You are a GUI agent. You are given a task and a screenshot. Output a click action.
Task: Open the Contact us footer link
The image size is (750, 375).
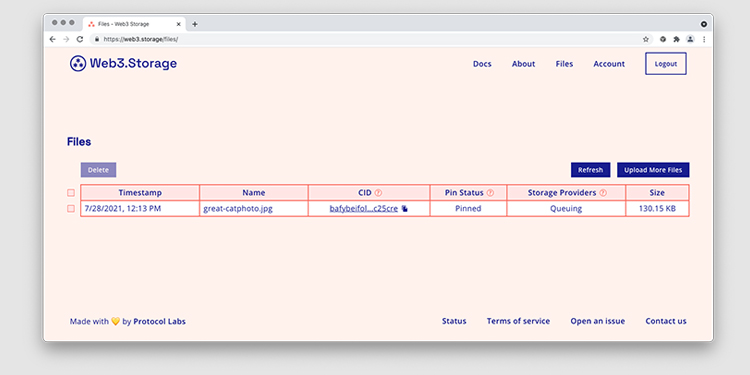pos(666,321)
